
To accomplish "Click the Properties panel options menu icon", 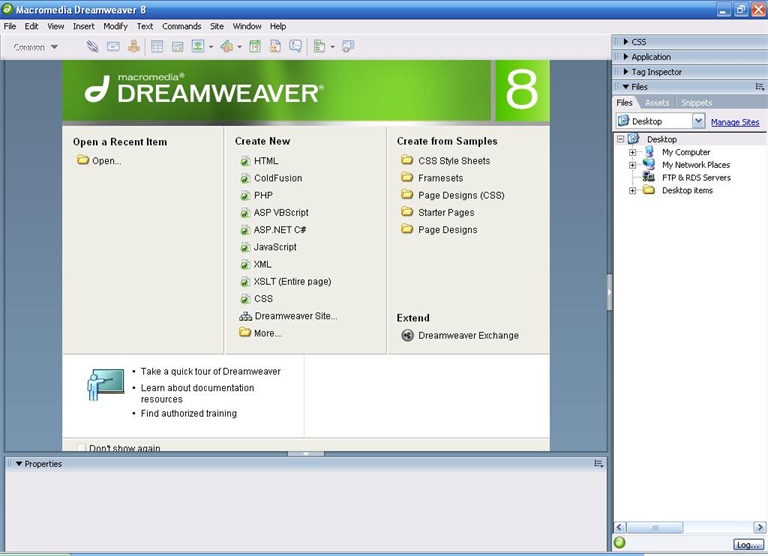I will click(599, 463).
